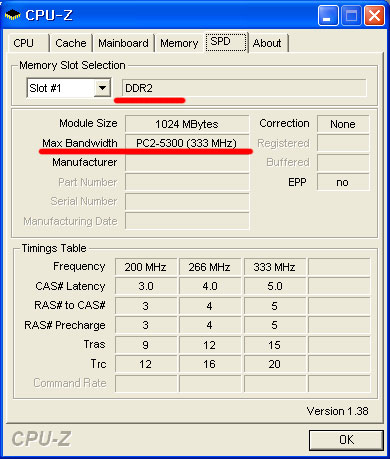Click the Memory Slot Selection group title

[x=72, y=65]
